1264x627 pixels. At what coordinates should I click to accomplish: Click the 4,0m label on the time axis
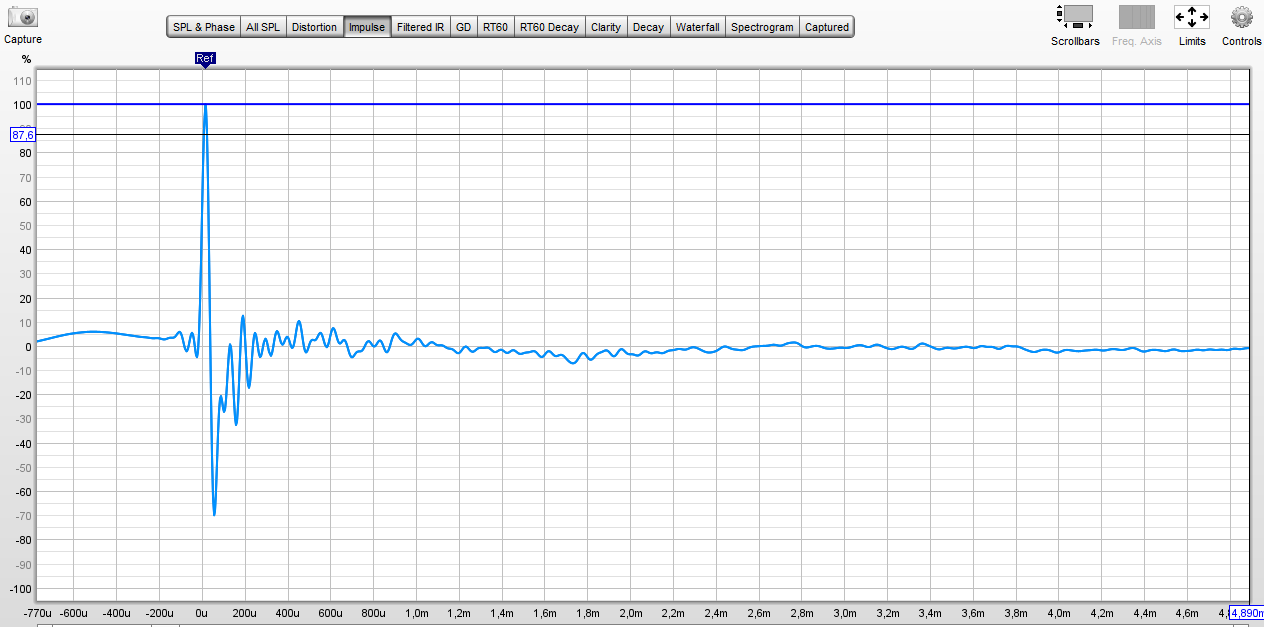1059,613
